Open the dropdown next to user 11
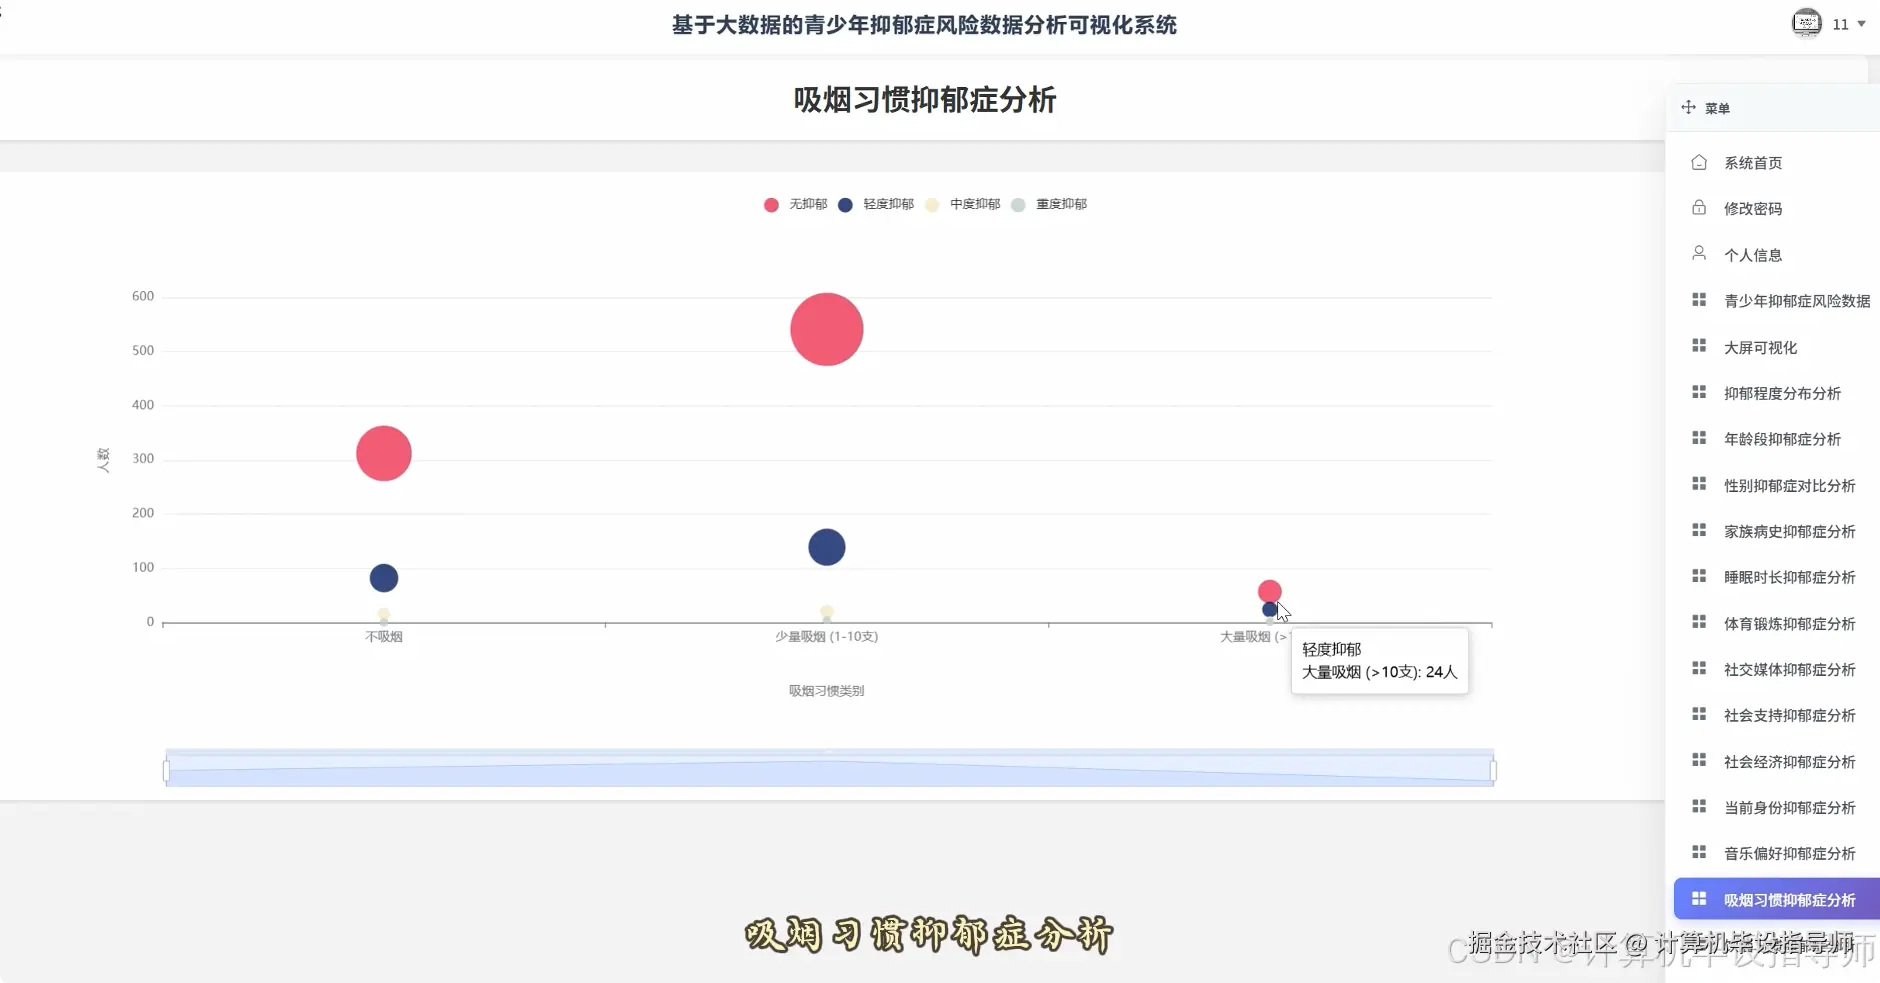Viewport: 1880px width, 983px height. [x=1861, y=23]
